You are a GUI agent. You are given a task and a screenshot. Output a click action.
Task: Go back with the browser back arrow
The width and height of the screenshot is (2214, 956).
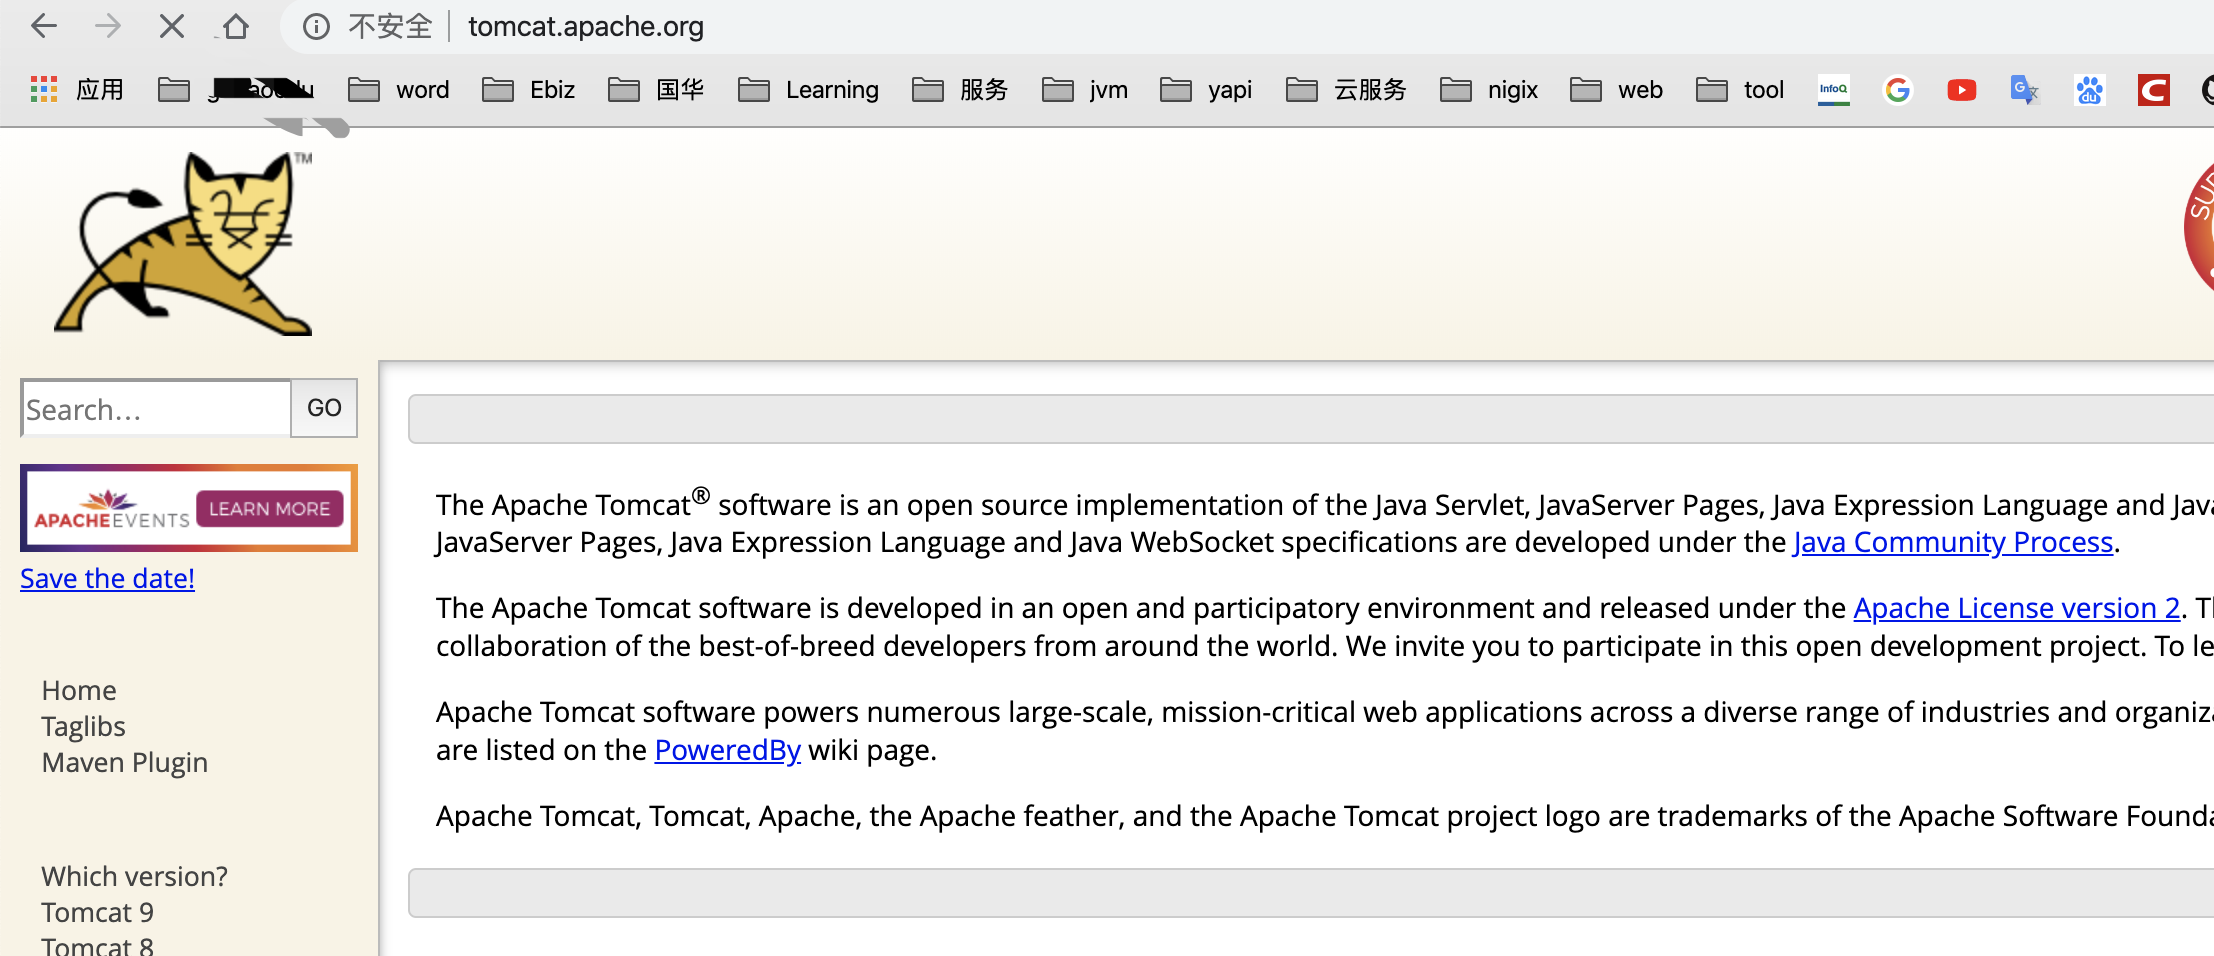pyautogui.click(x=44, y=26)
